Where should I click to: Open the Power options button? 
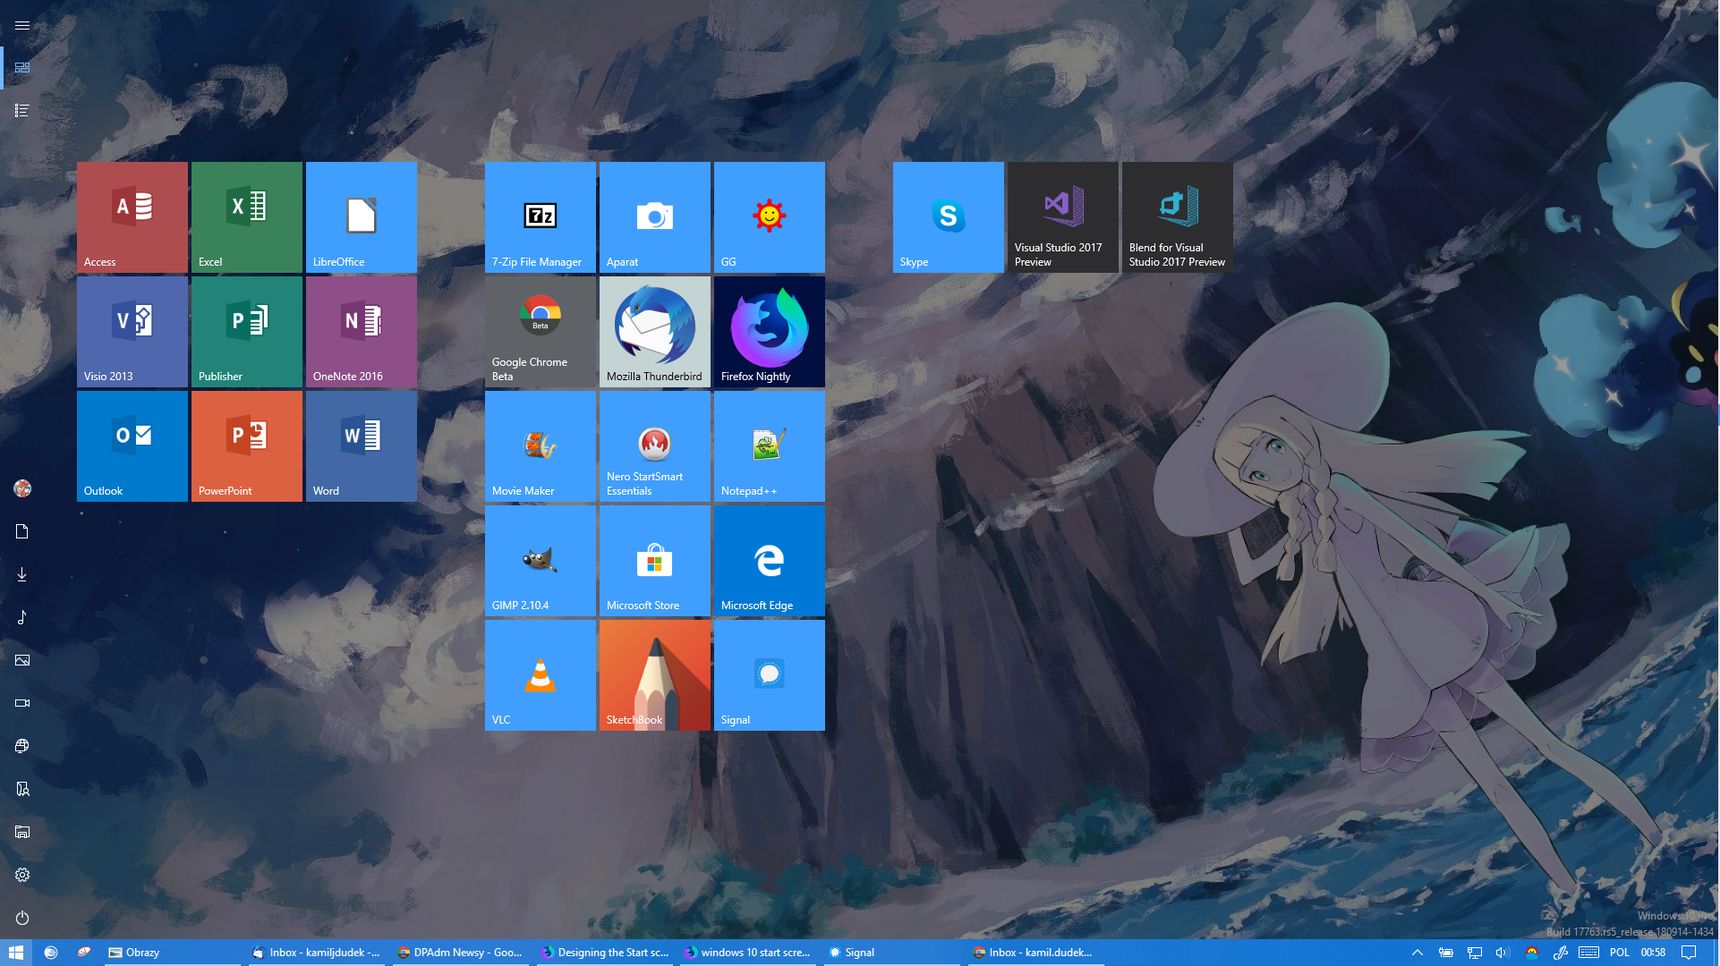pos(22,918)
